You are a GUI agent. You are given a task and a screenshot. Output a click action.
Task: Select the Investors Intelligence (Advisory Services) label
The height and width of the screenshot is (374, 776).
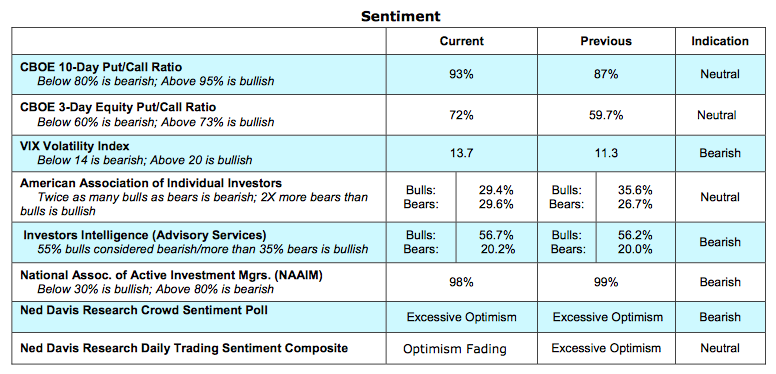[145, 235]
